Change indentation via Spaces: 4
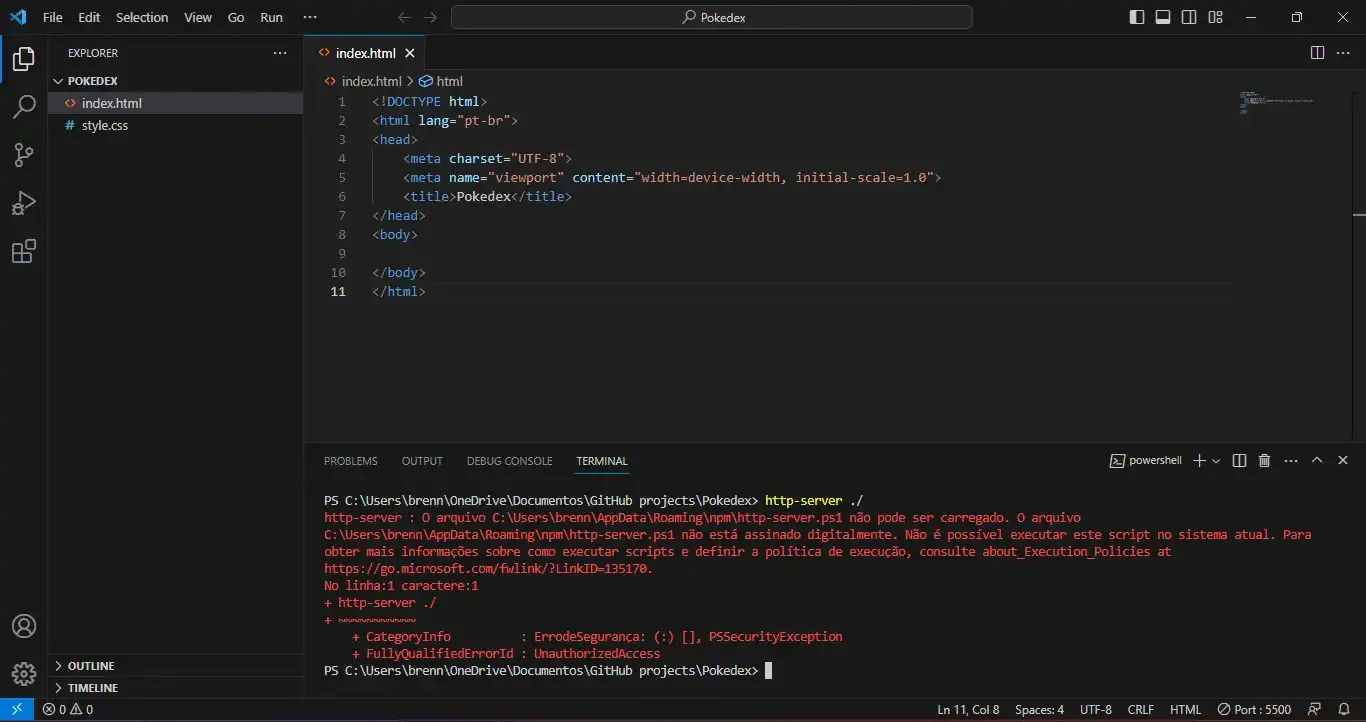Viewport: 1366px width, 722px height. point(1039,710)
